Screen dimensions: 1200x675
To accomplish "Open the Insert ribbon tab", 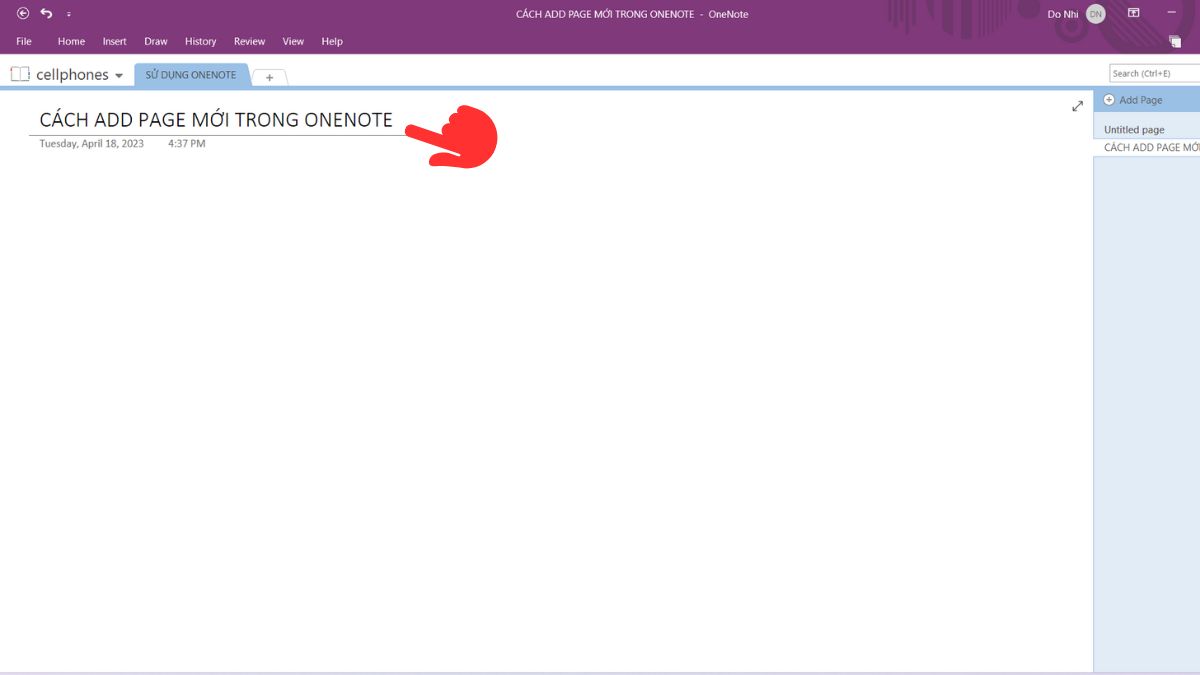I will point(115,41).
